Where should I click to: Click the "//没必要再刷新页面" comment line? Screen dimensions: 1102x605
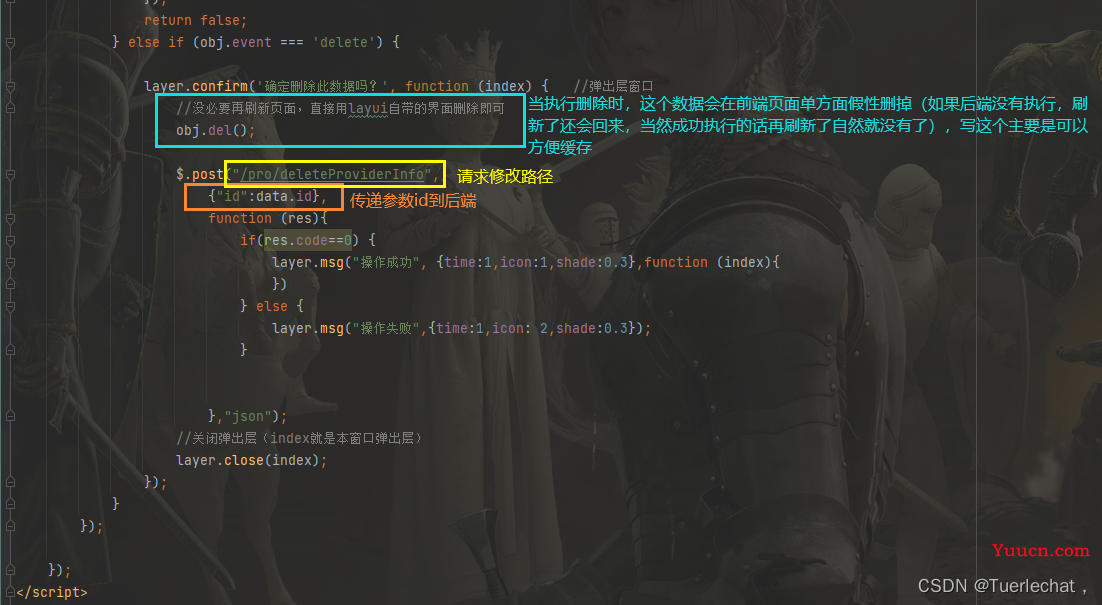click(x=340, y=108)
